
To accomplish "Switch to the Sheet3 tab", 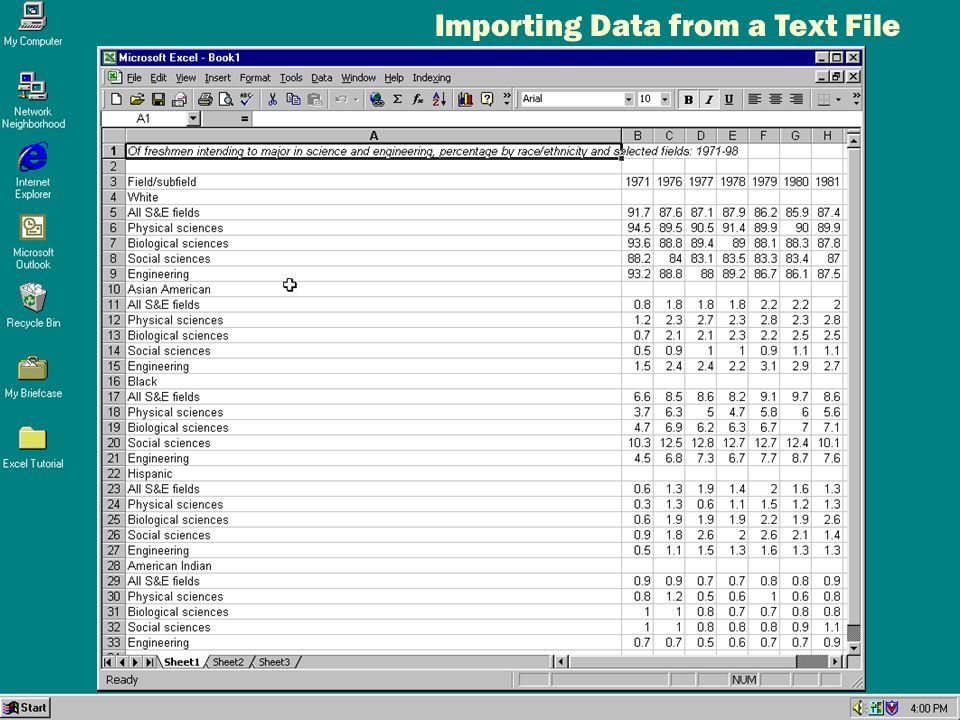I will tap(274, 662).
